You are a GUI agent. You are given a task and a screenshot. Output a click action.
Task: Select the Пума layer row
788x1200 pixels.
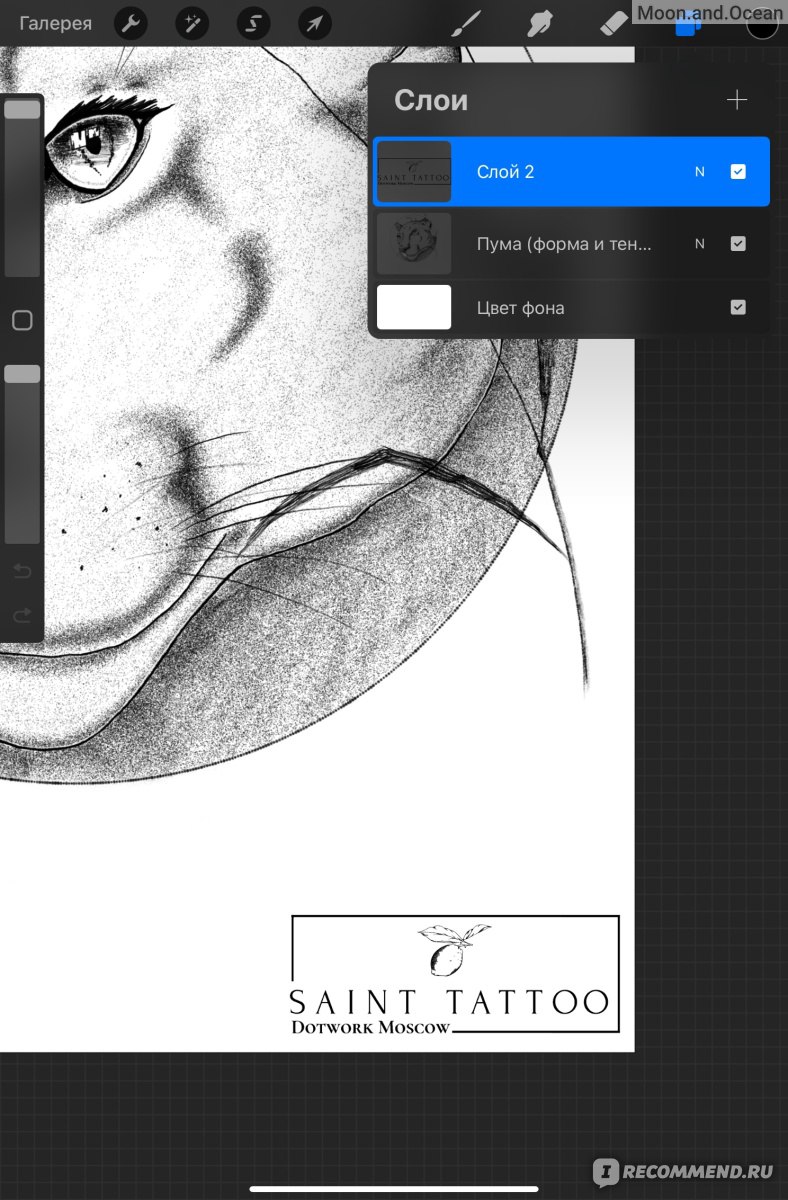[x=571, y=243]
